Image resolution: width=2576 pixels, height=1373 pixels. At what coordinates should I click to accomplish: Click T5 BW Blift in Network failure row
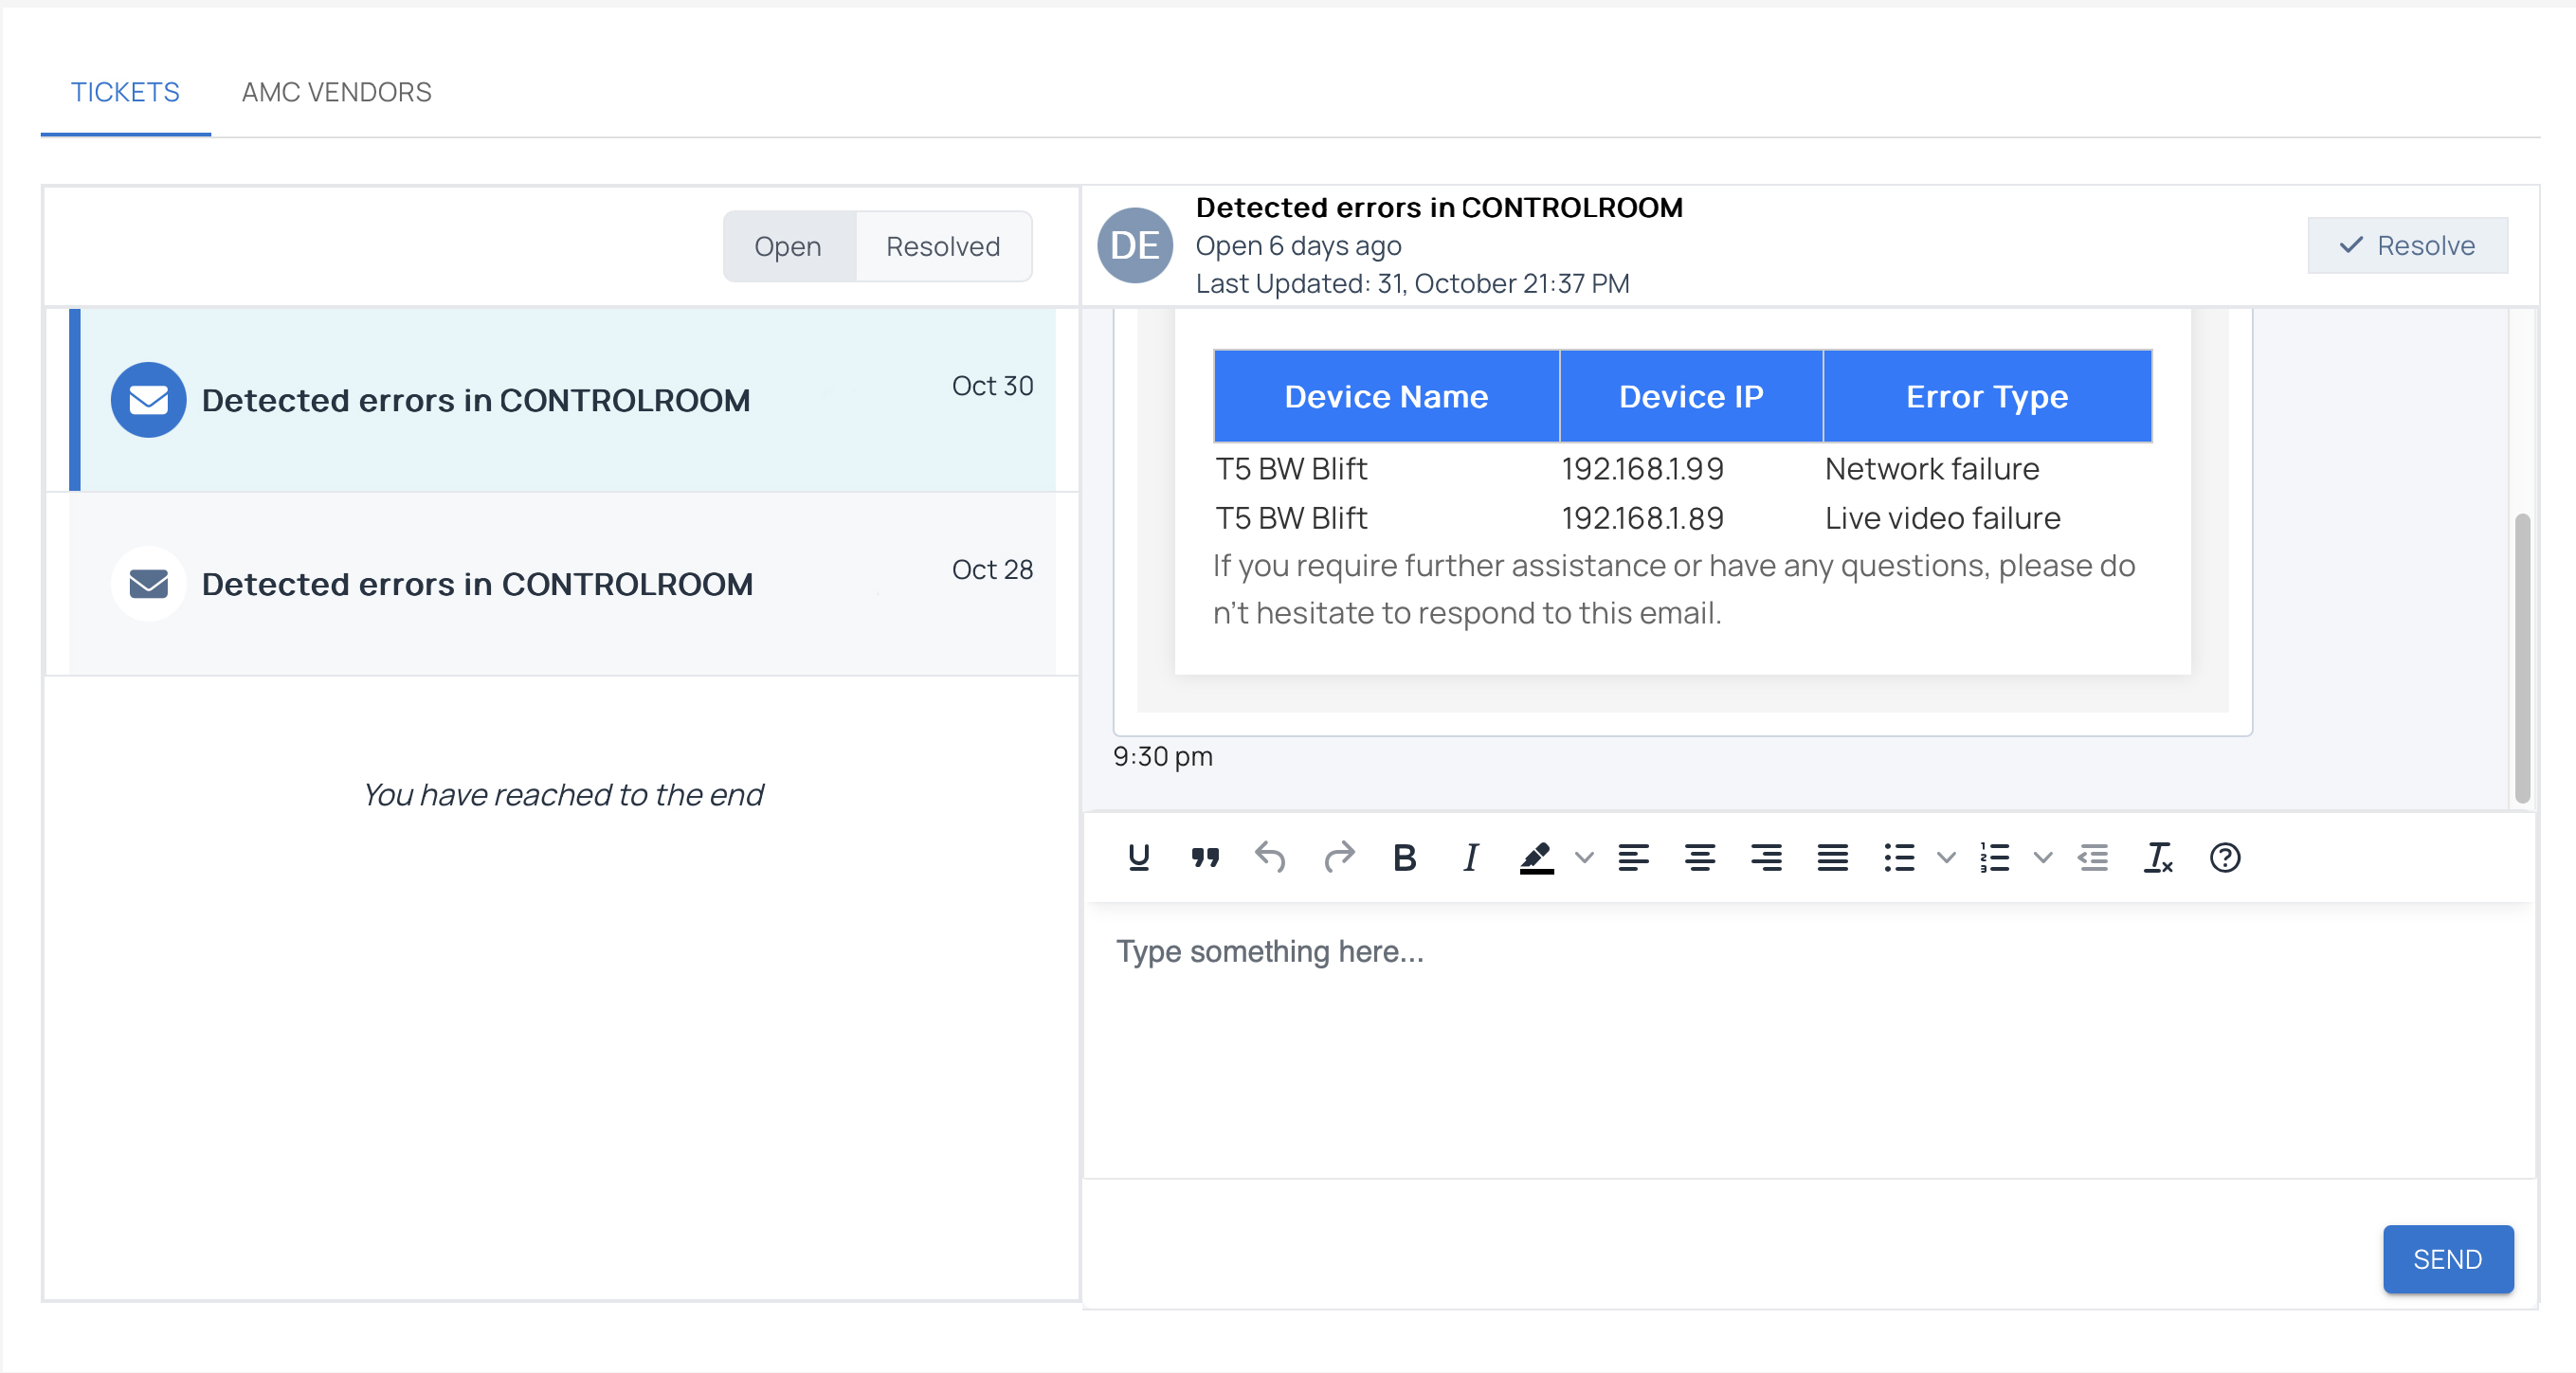[1291, 468]
